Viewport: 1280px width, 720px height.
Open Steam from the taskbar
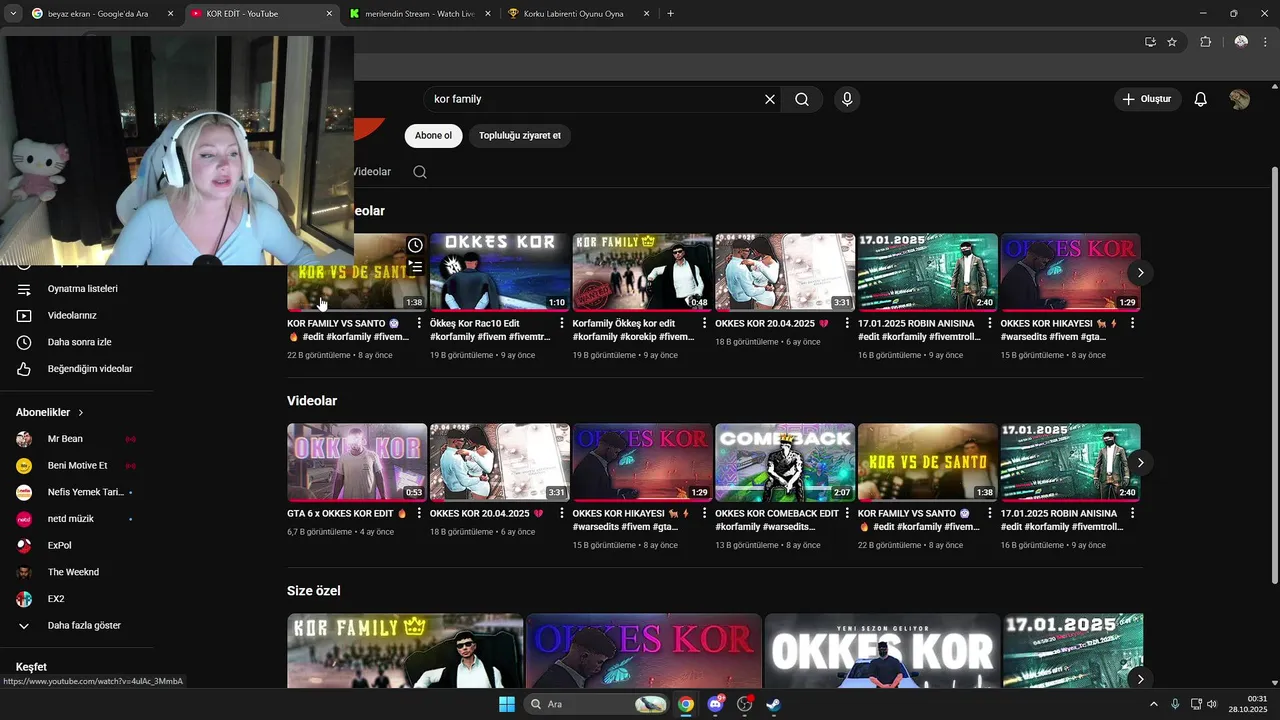773,704
